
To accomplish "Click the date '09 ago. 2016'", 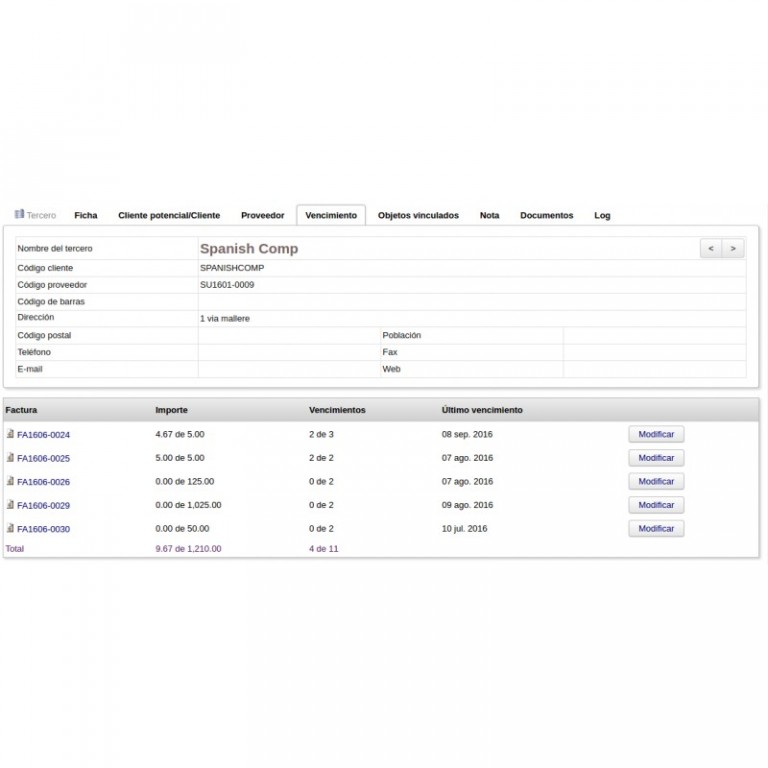I will tap(467, 504).
